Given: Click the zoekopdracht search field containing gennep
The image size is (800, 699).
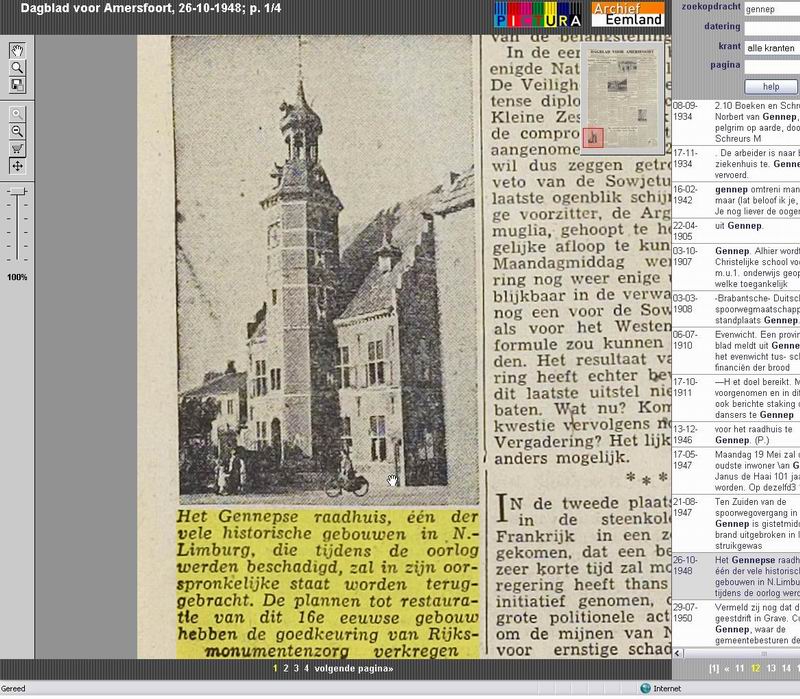Looking at the screenshot, I should pyautogui.click(x=772, y=9).
